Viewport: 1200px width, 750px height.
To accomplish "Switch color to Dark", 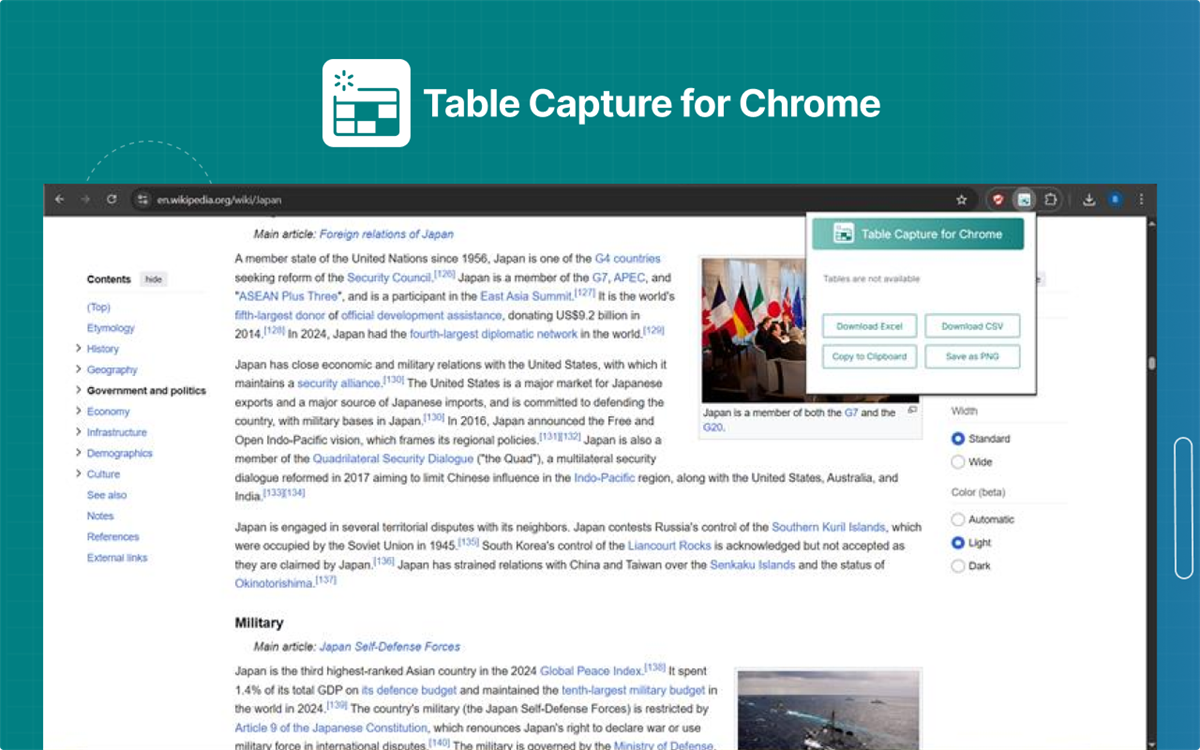I will [958, 566].
